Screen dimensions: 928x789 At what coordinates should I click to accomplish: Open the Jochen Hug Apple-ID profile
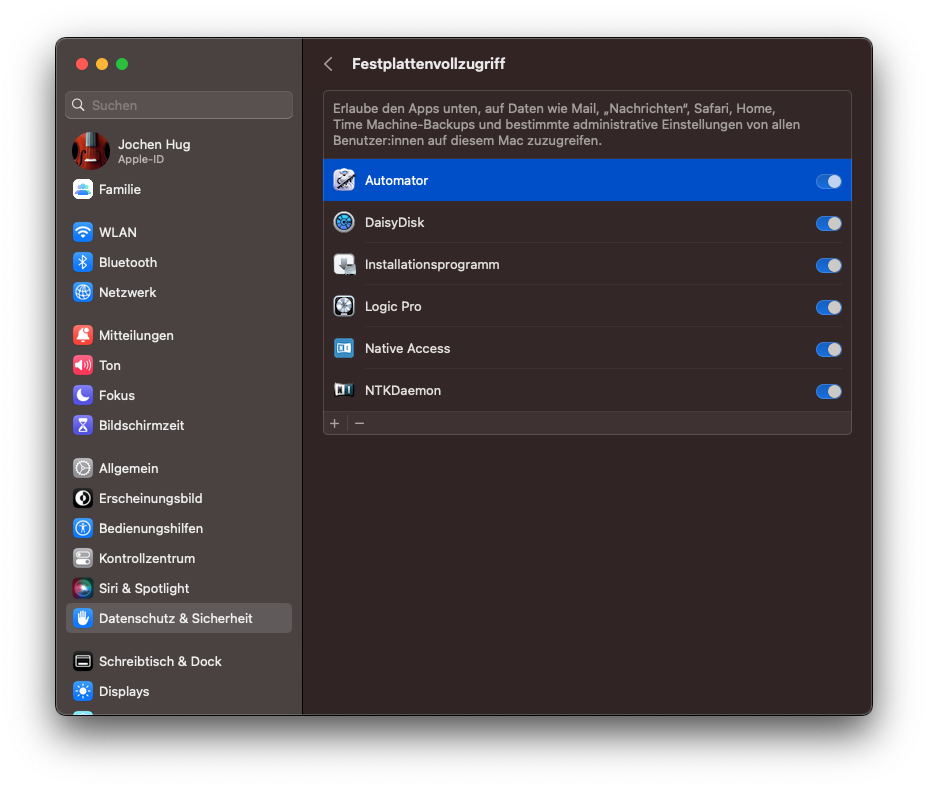tap(153, 151)
